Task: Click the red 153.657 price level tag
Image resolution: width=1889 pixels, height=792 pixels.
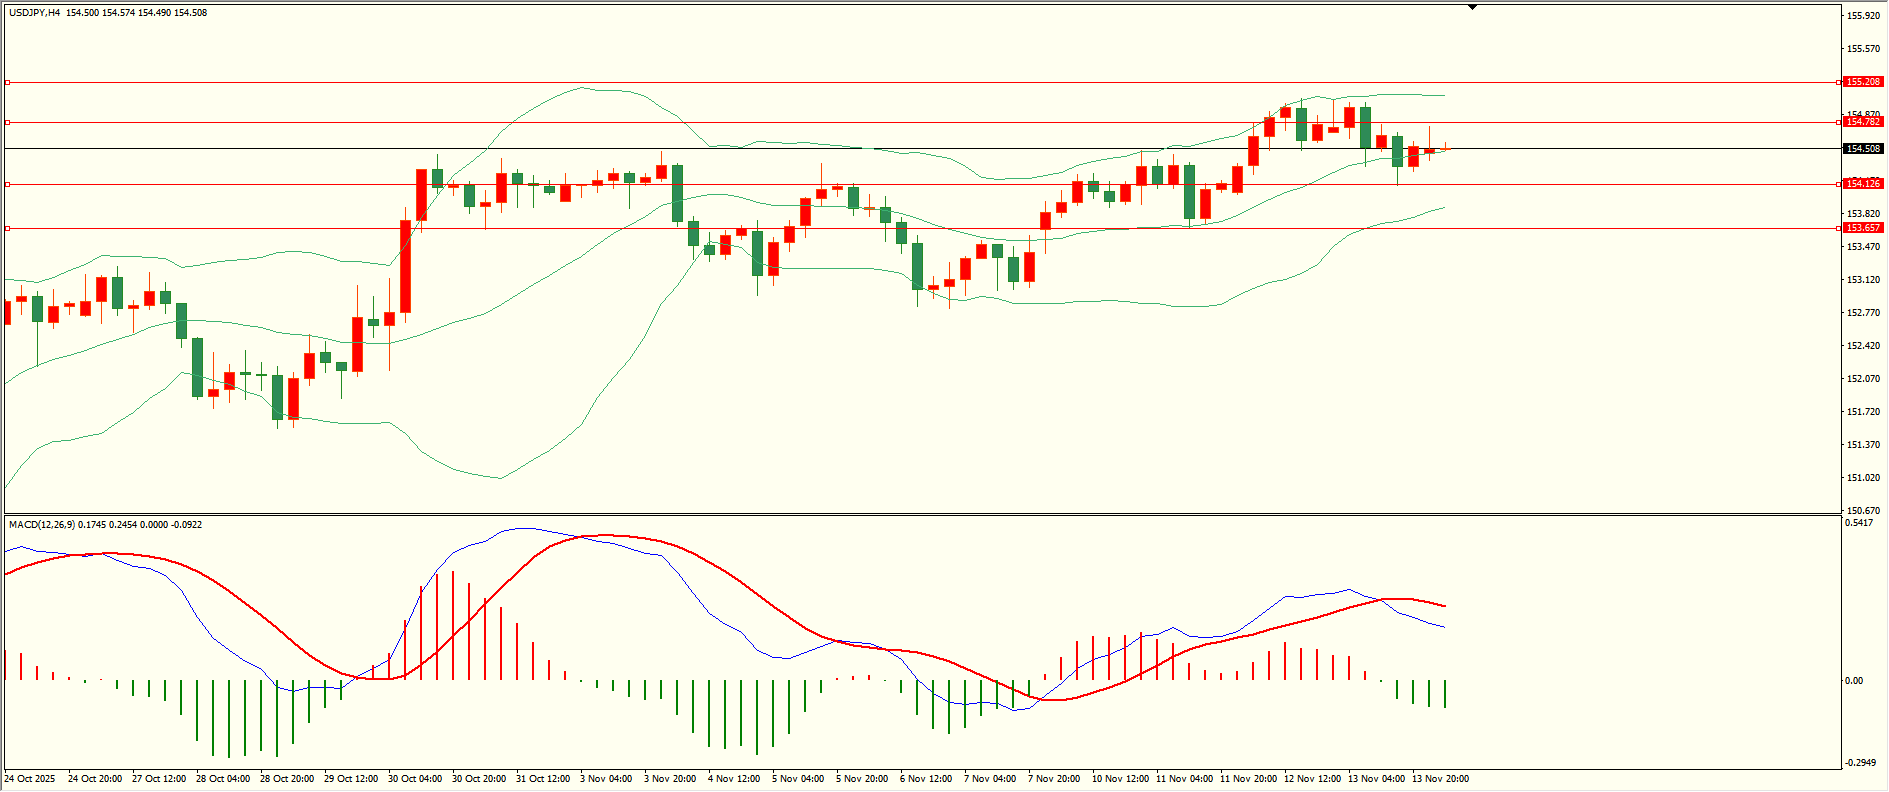Action: [1863, 228]
